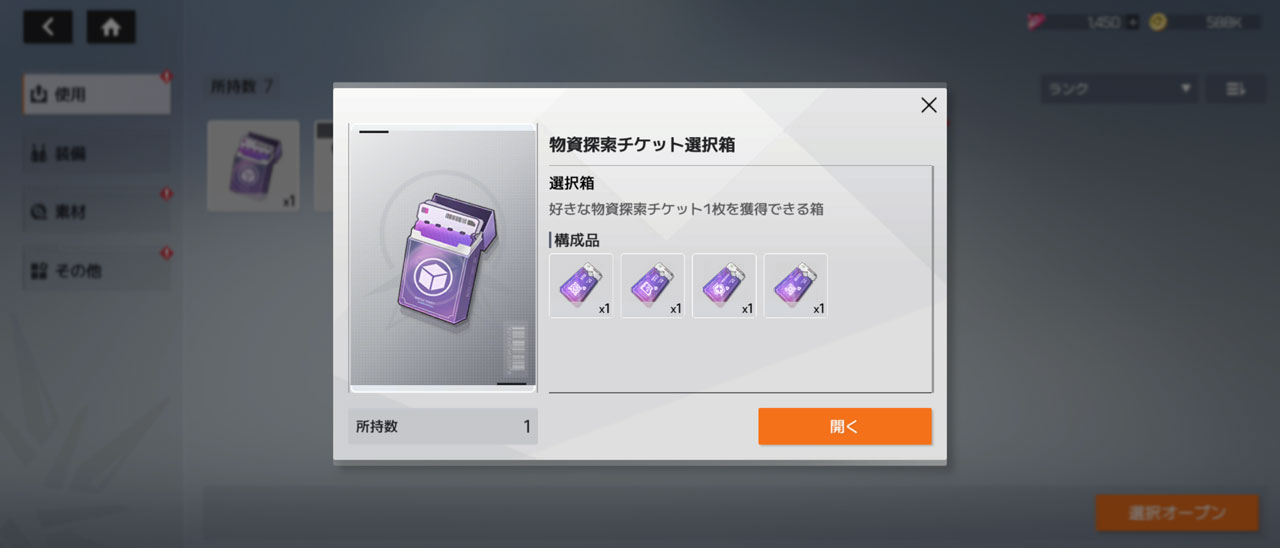Add premium currency with plus icon
This screenshot has width=1280, height=548.
click(1132, 22)
